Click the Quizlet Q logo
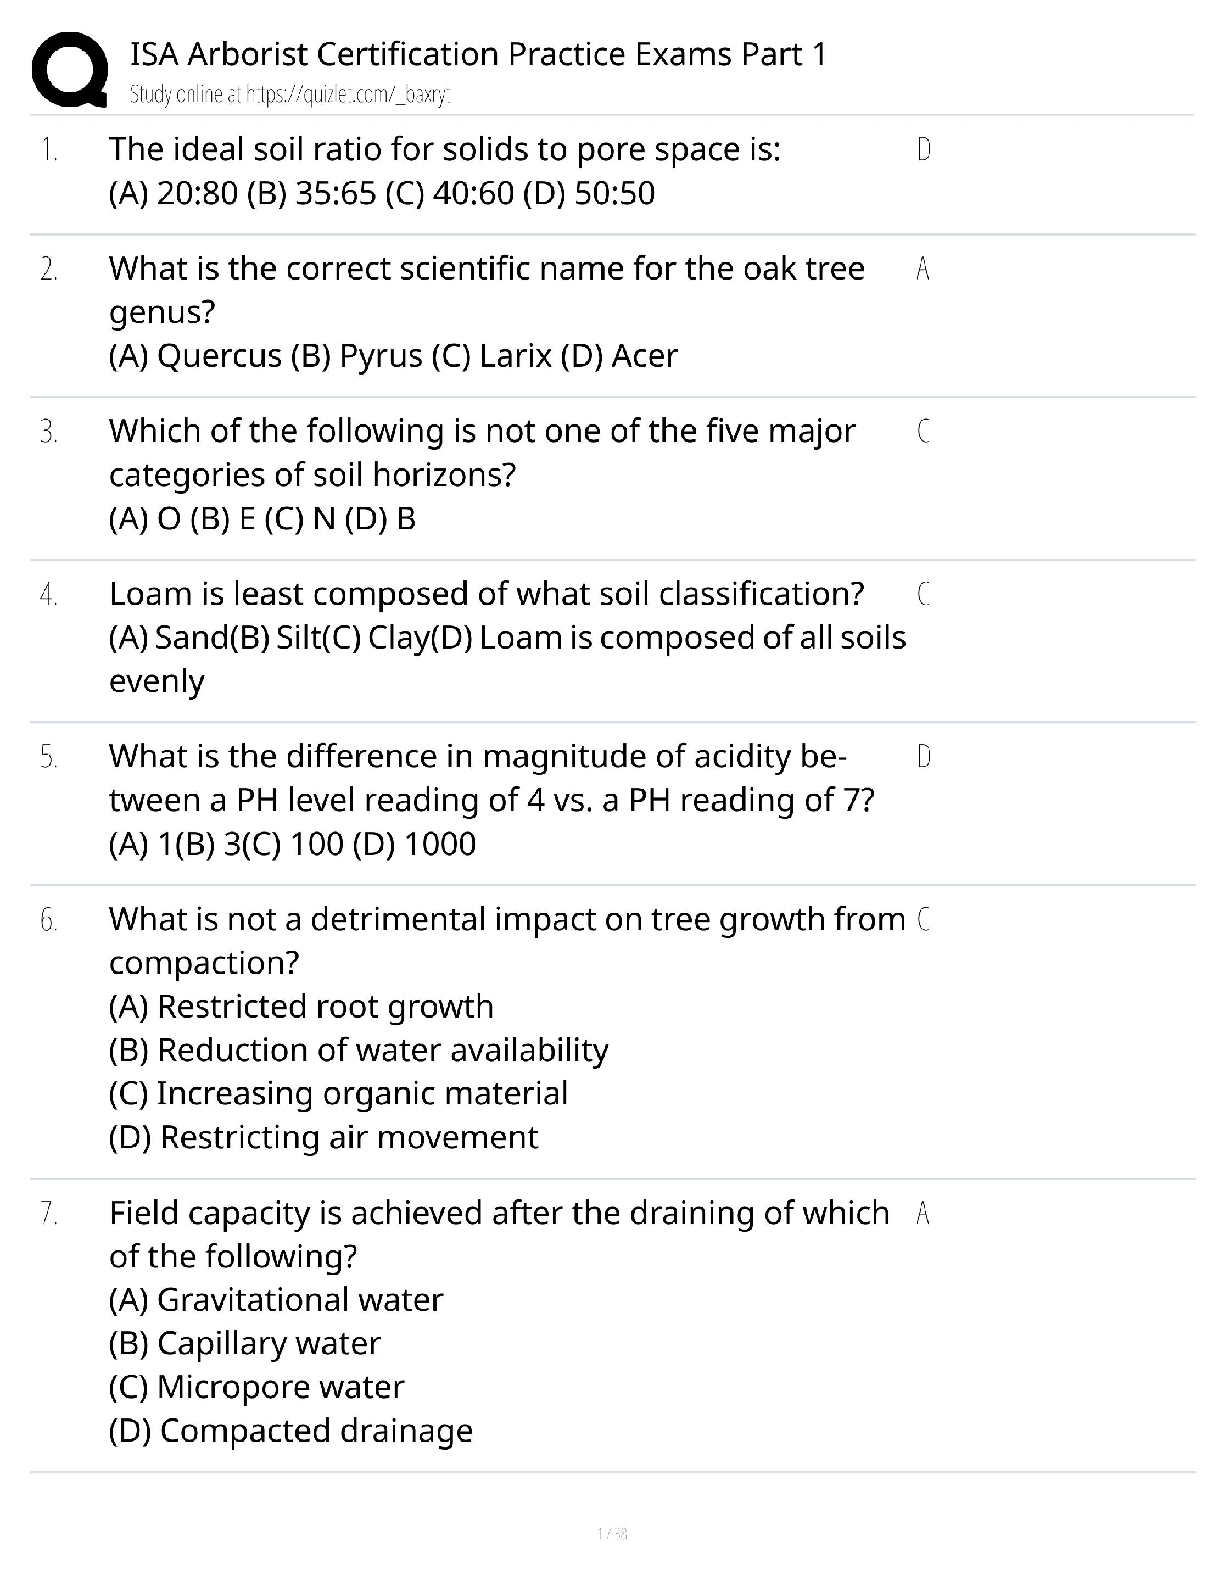This screenshot has height=1584, width=1224. 69,69
